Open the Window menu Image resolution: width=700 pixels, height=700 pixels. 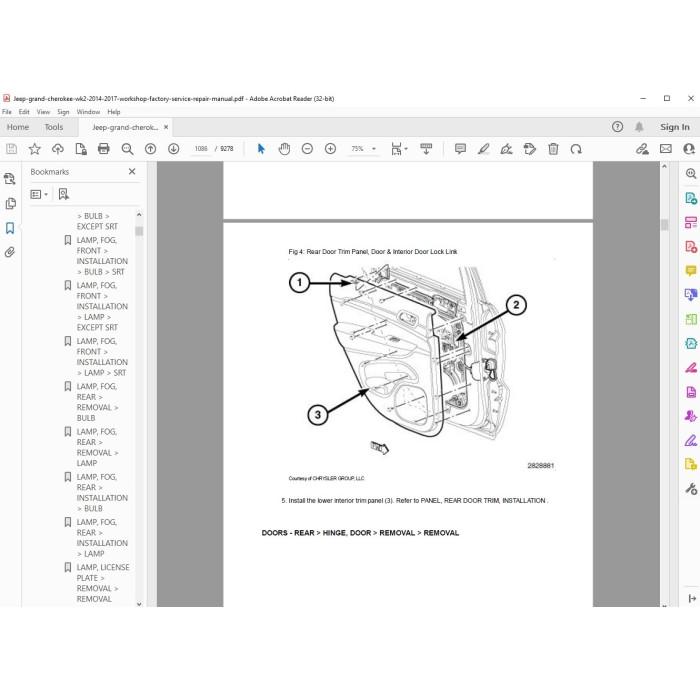click(88, 112)
